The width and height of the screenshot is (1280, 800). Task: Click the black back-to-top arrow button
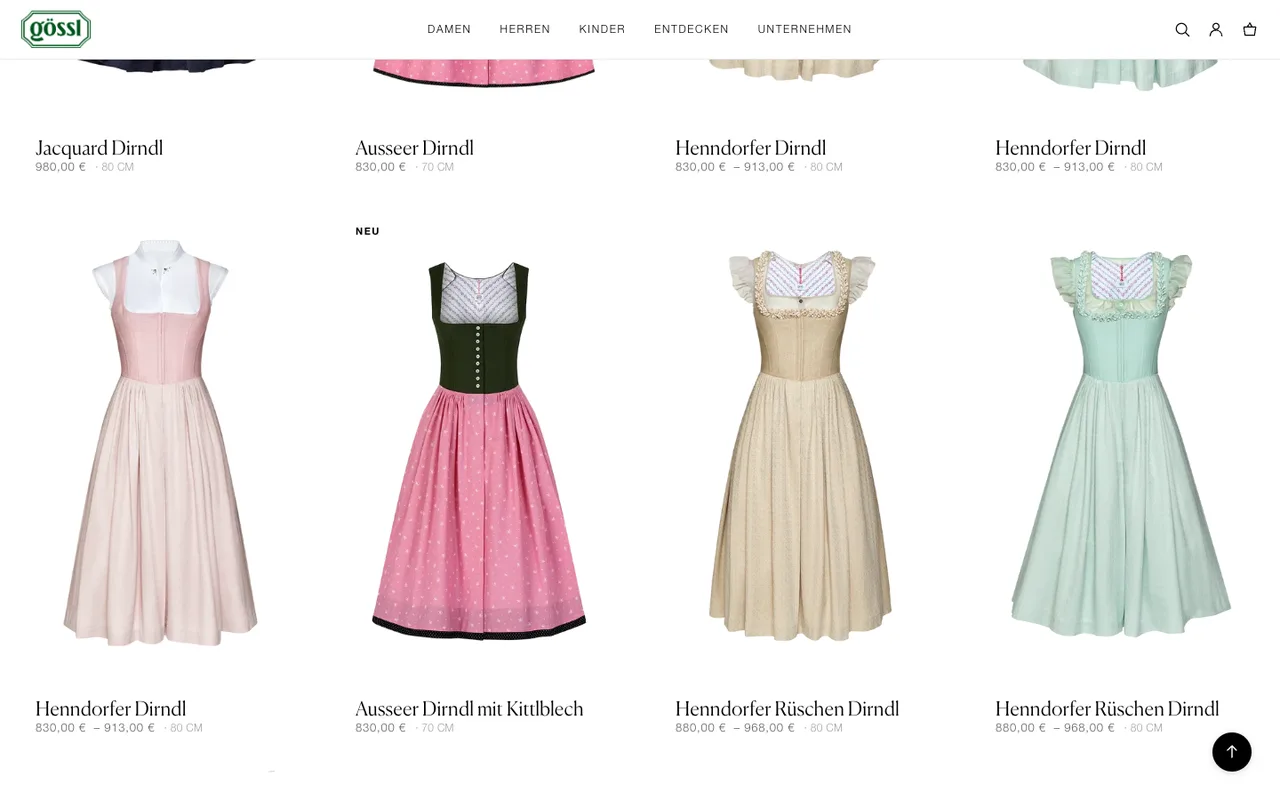[x=1232, y=752]
